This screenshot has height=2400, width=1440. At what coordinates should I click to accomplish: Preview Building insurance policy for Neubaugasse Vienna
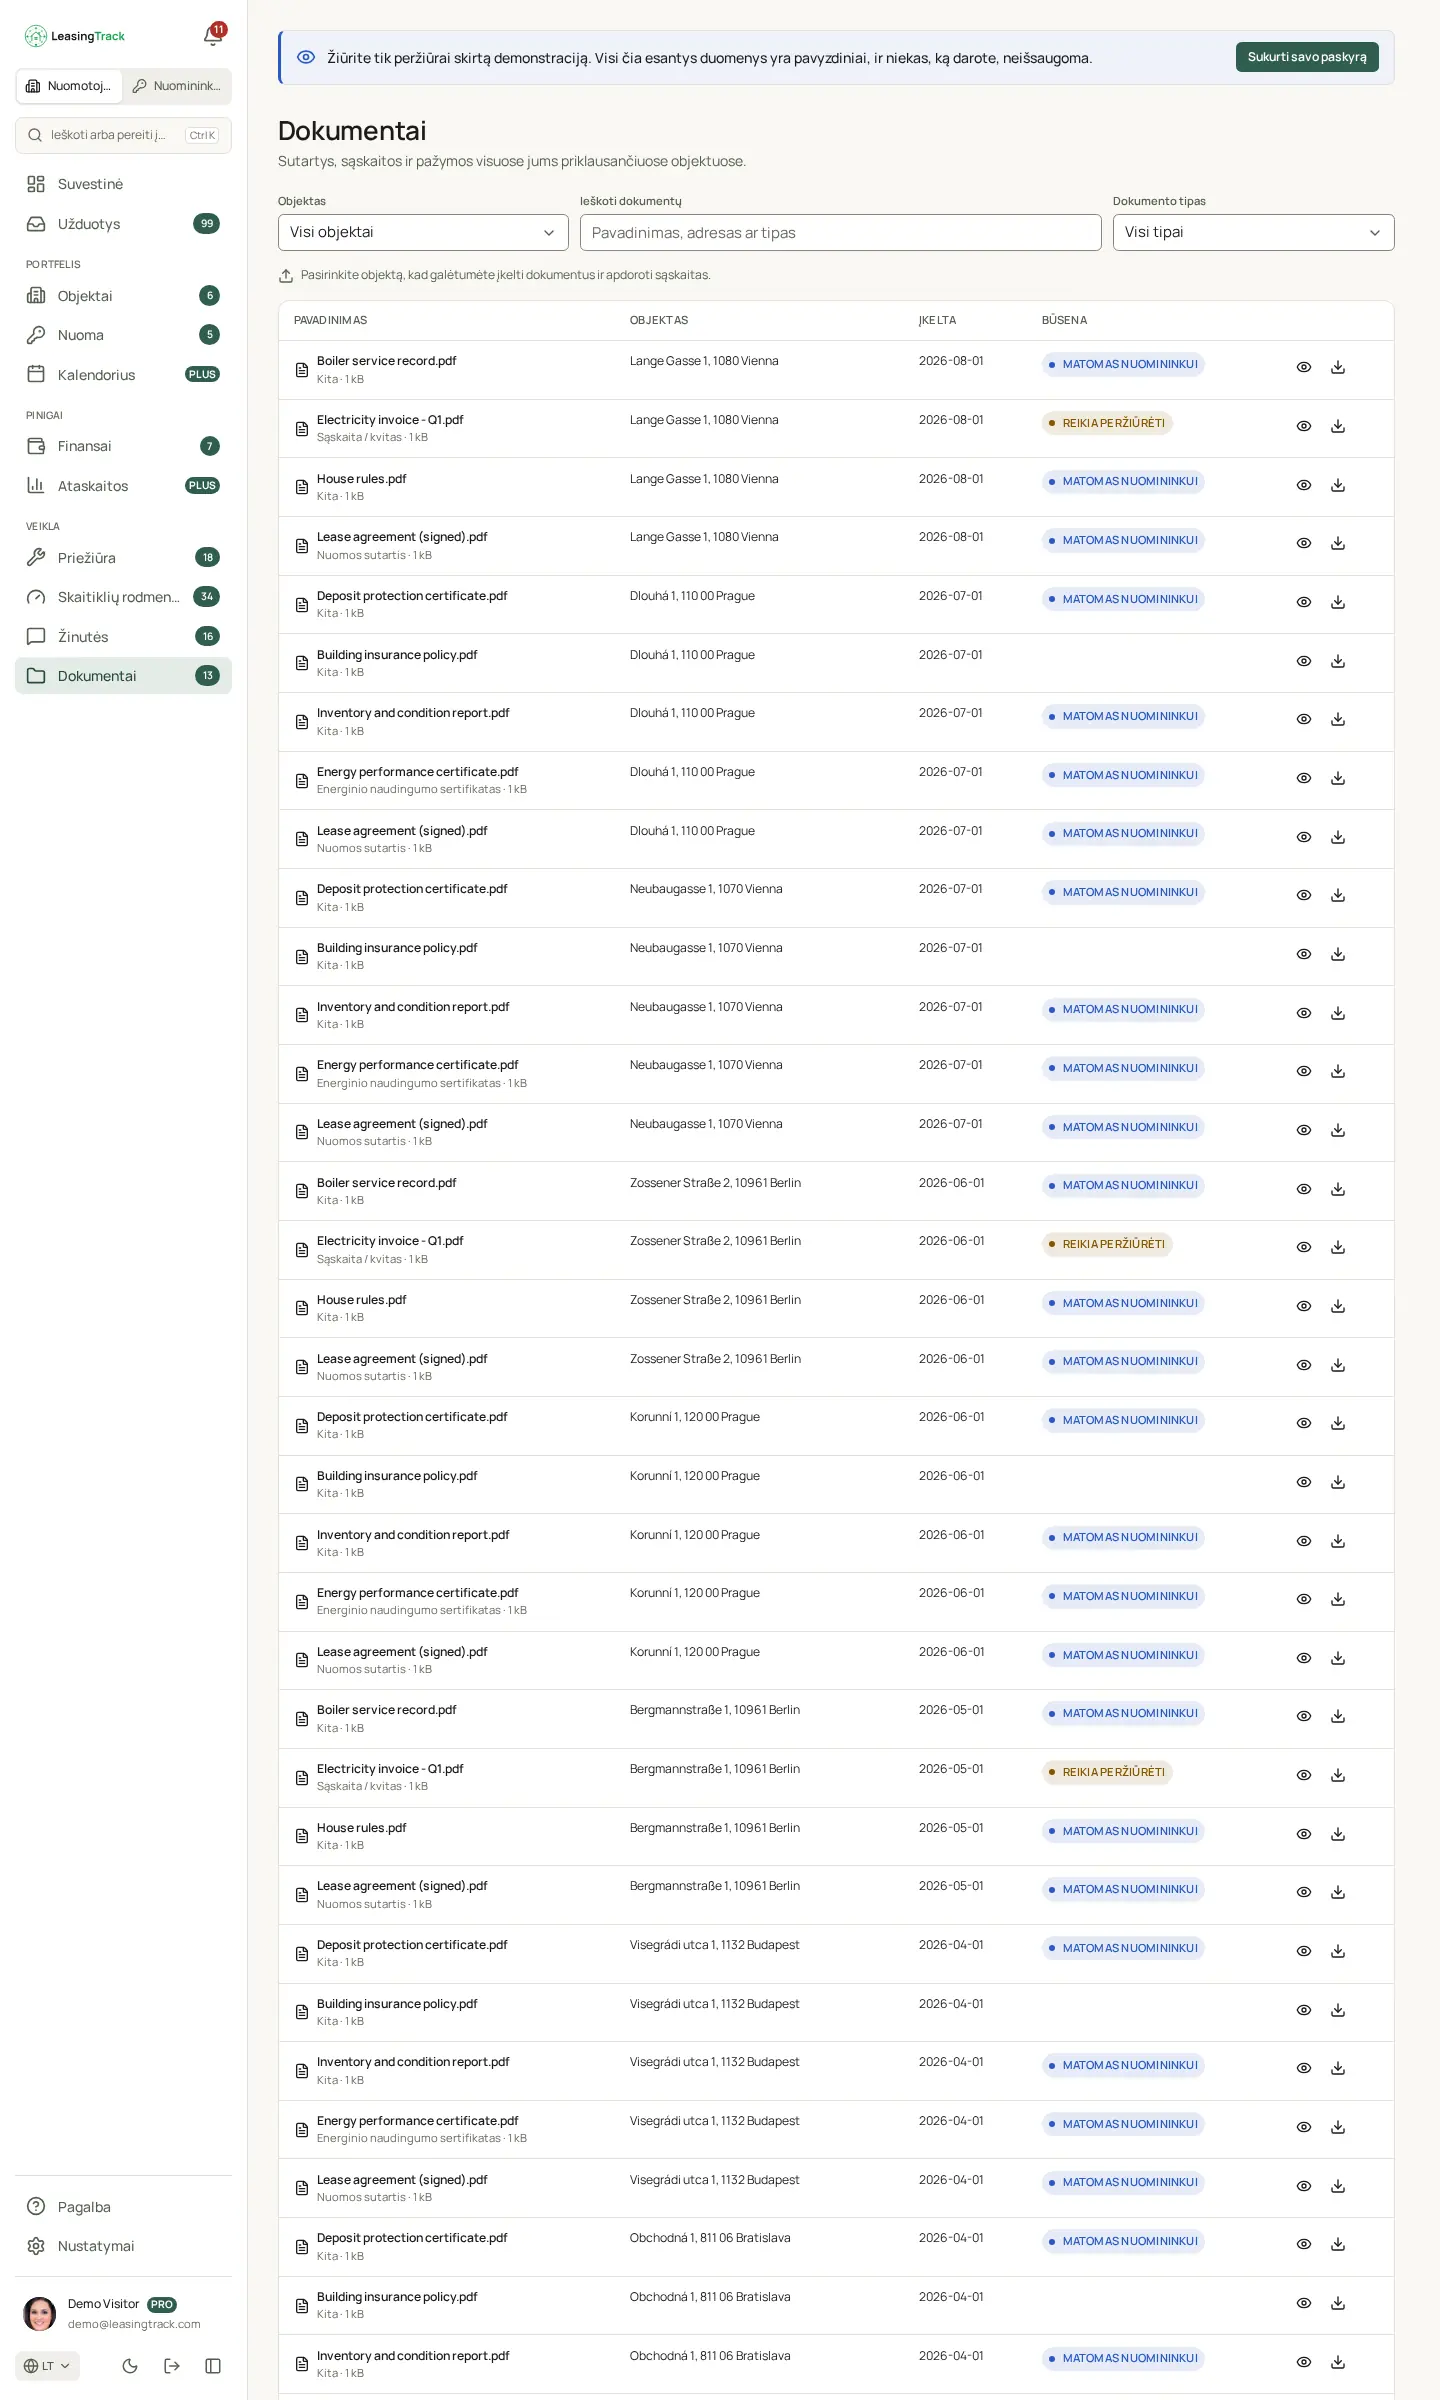pos(1304,955)
